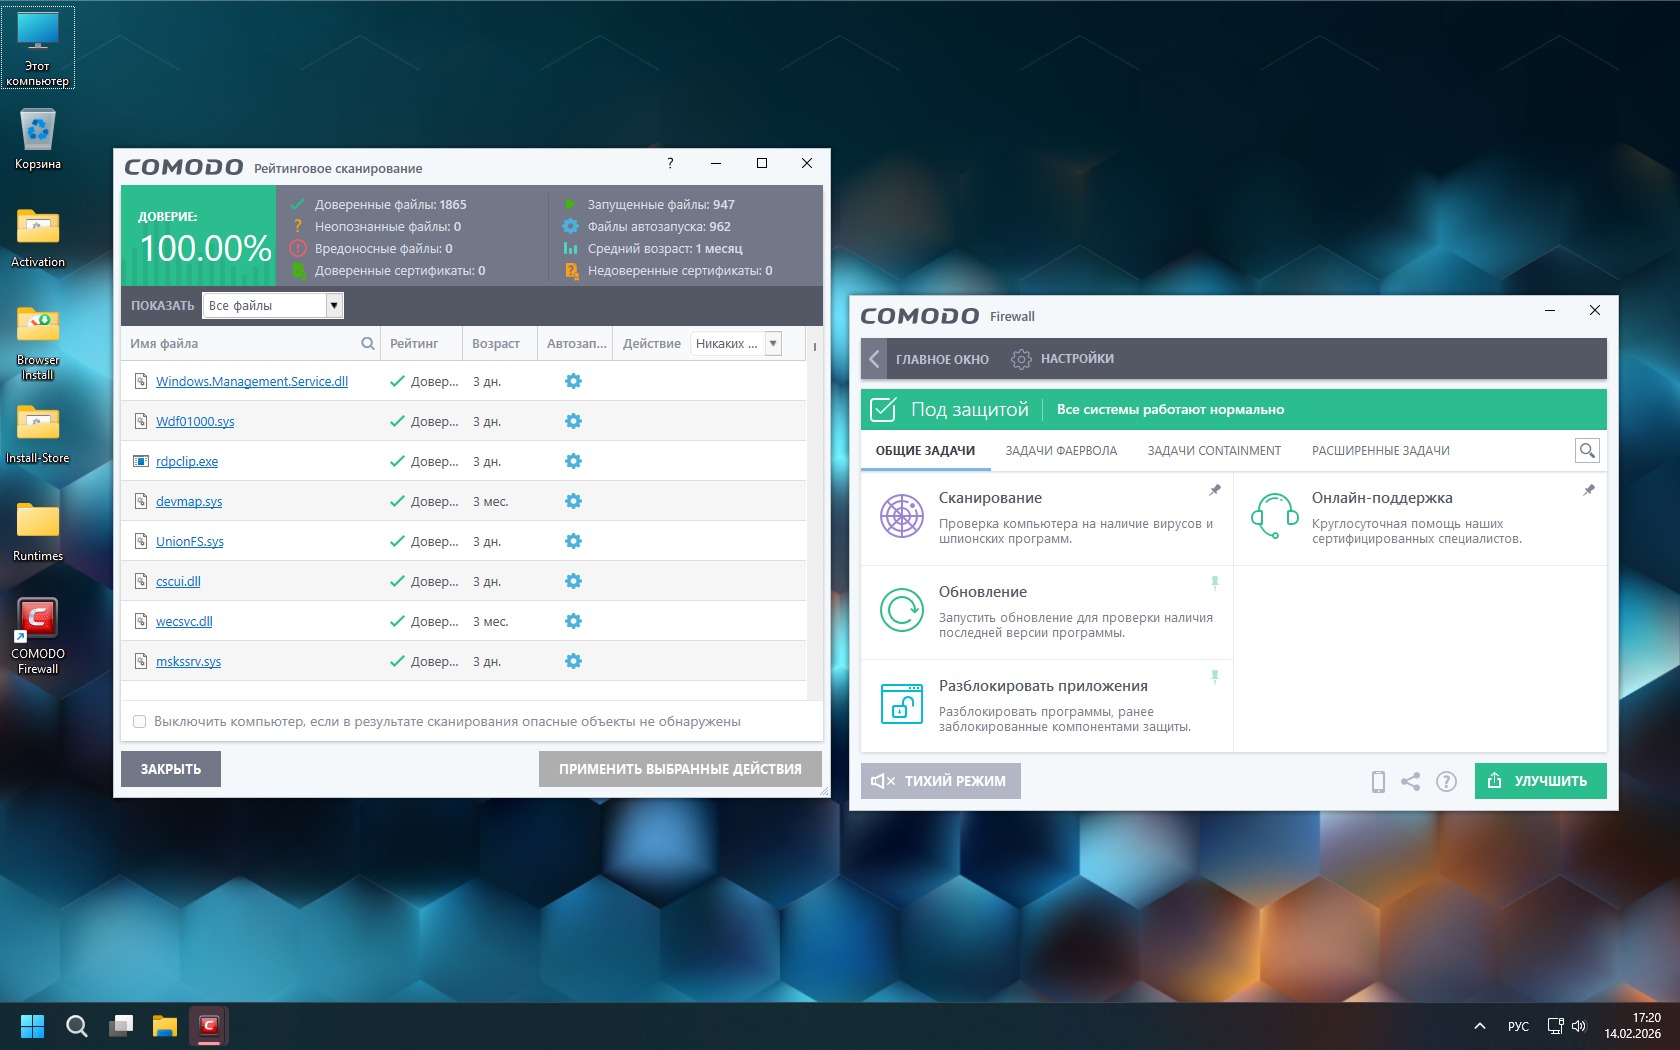Switch to the 'Расширенные задачи' tab
Image resolution: width=1680 pixels, height=1050 pixels.
[x=1380, y=451]
